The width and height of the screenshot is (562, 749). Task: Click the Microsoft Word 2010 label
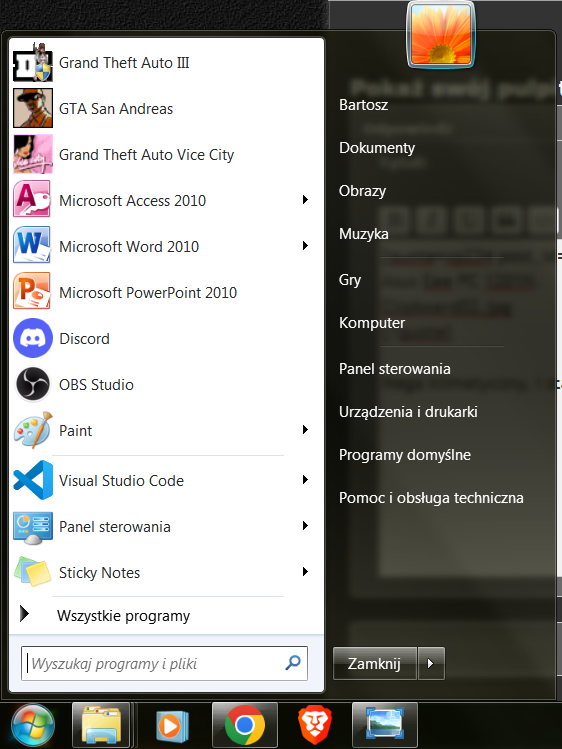click(129, 246)
